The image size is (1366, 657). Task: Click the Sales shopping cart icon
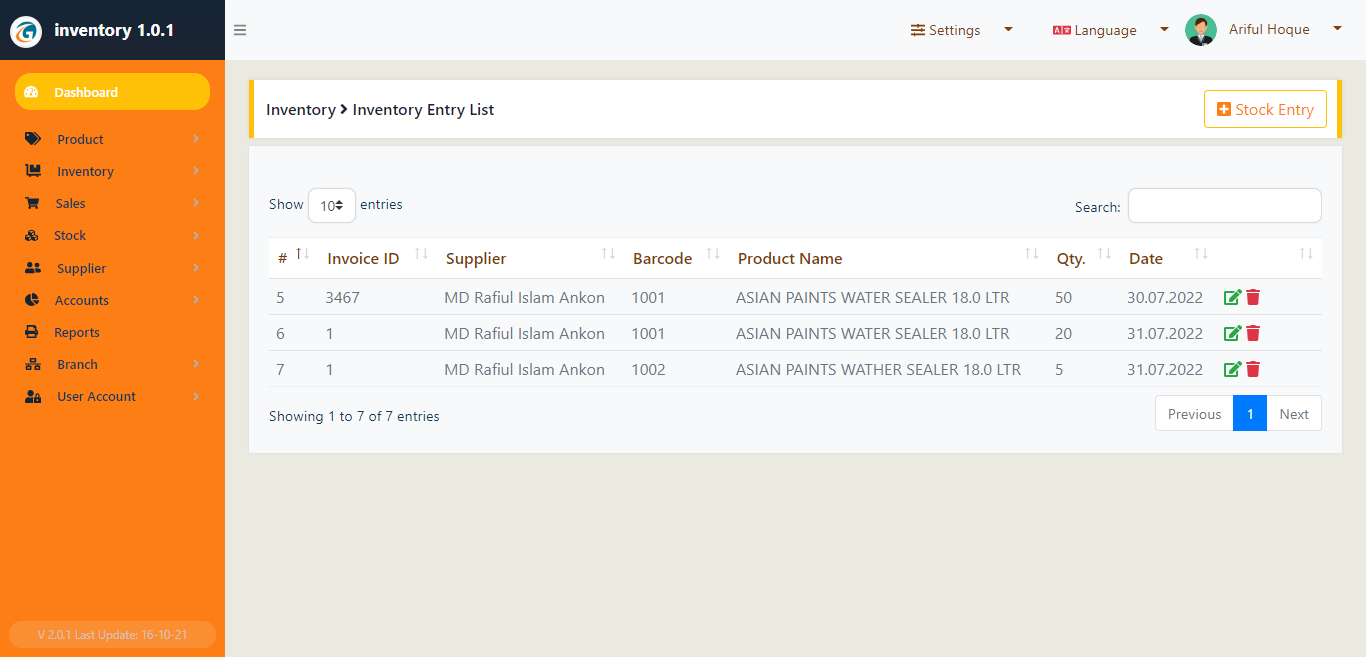(x=32, y=203)
